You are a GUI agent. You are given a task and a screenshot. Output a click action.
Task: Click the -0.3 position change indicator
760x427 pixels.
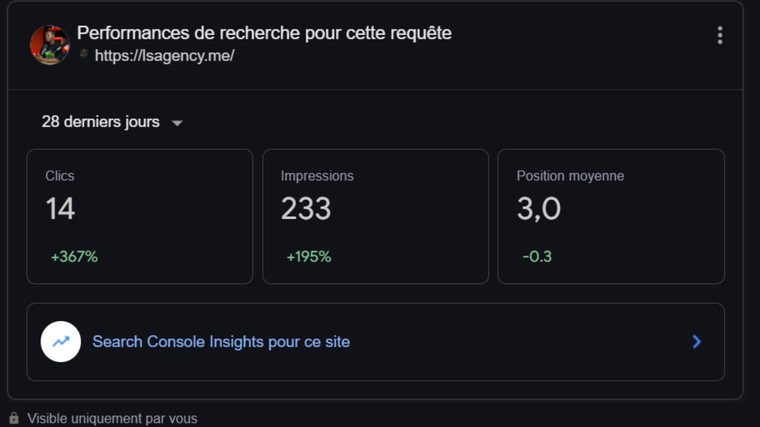coord(537,257)
